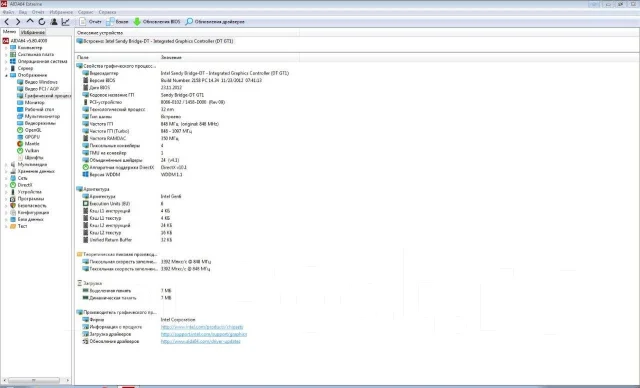Open the graph chart toolbar icon
The height and width of the screenshot is (388, 640).
(65, 22)
